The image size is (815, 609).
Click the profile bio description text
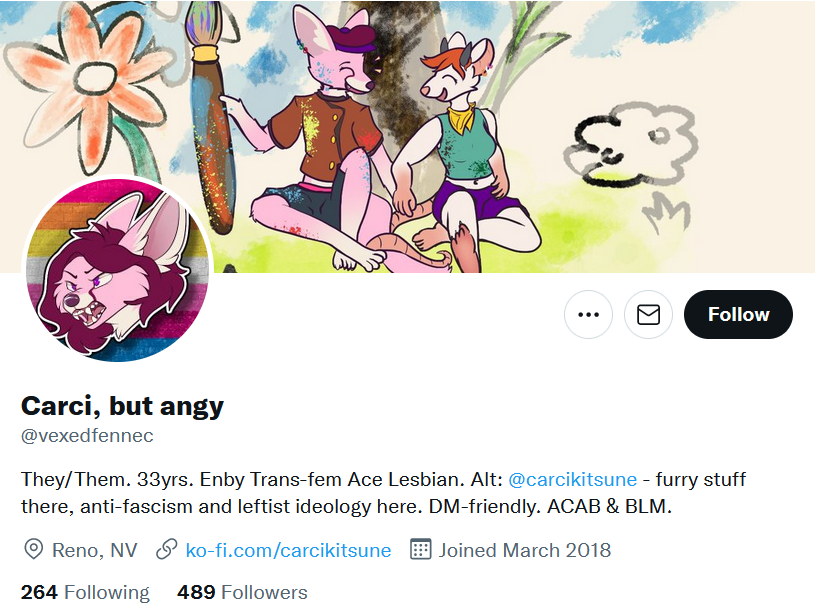pos(384,493)
